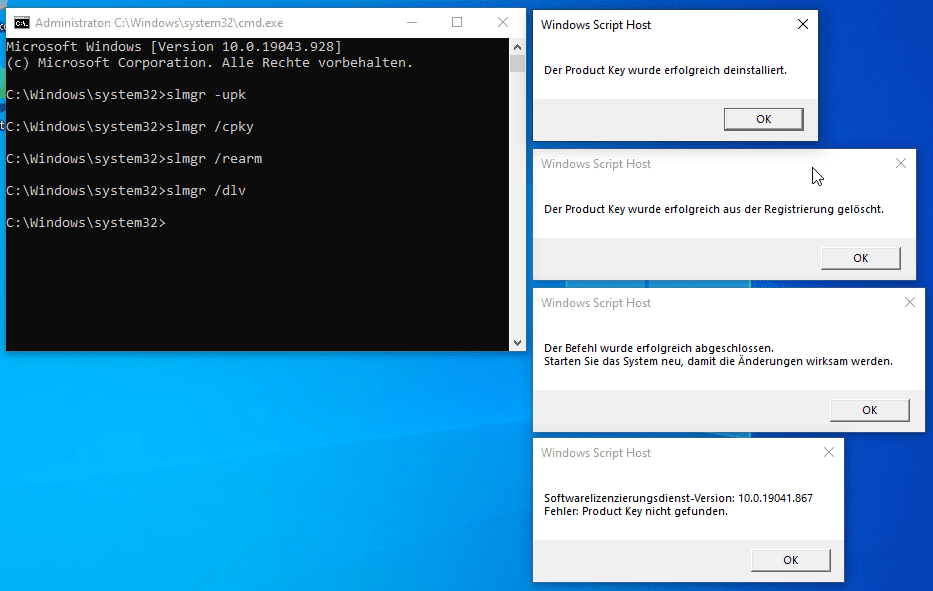The width and height of the screenshot is (933, 591).
Task: Maximize the Administrator cmd.exe window
Action: coord(457,23)
